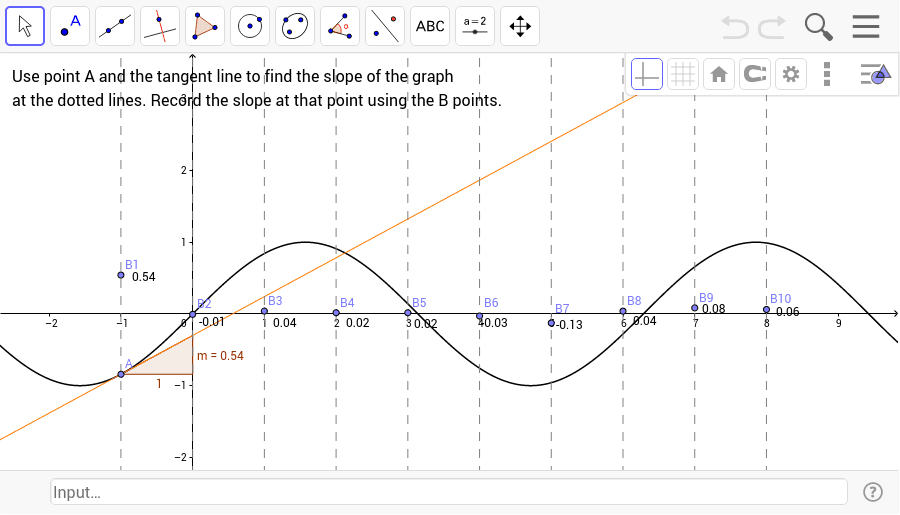Click the instruction text about point A

point(257,88)
